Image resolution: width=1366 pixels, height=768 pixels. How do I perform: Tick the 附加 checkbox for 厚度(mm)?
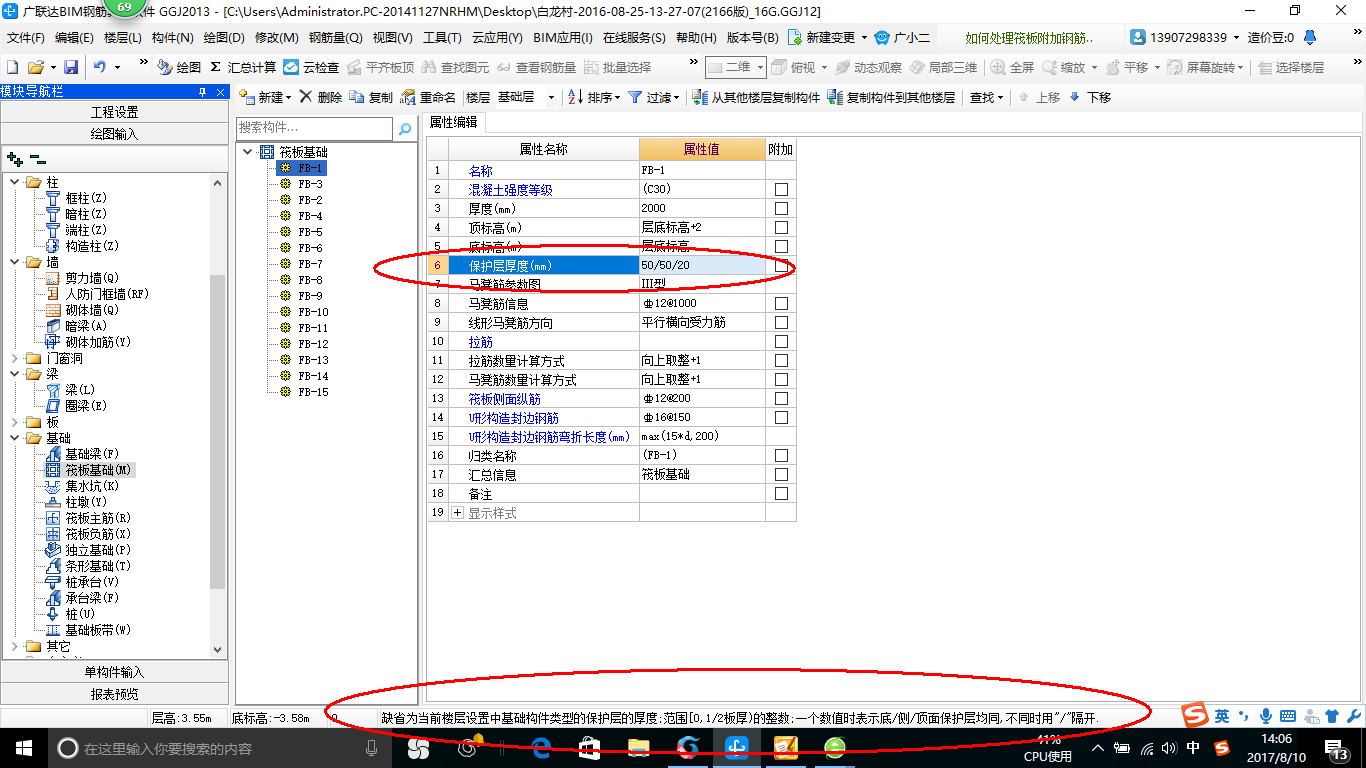tap(781, 208)
